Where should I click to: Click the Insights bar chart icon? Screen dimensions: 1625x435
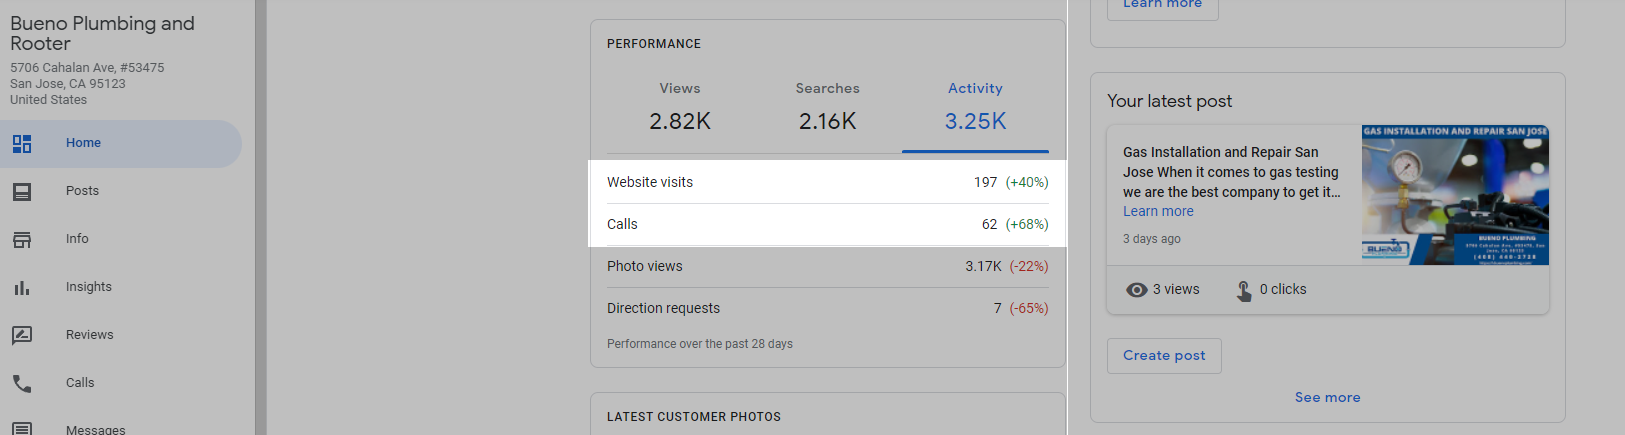tap(22, 288)
